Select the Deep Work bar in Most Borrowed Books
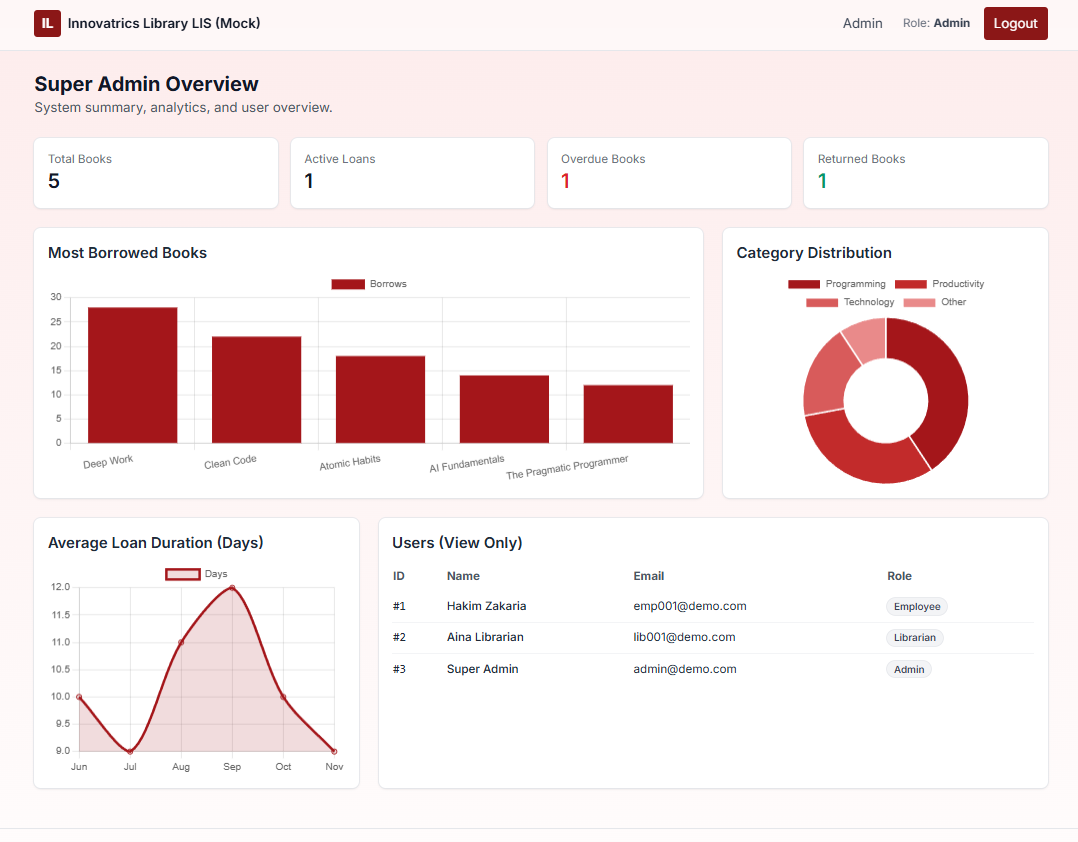Image resolution: width=1078 pixels, height=842 pixels. point(133,375)
